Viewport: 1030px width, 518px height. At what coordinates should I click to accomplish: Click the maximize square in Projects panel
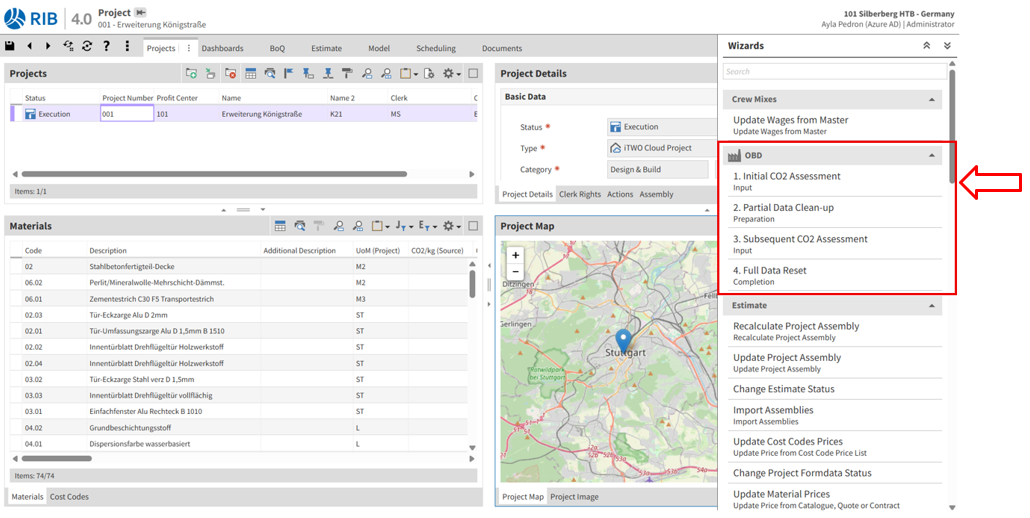473,73
